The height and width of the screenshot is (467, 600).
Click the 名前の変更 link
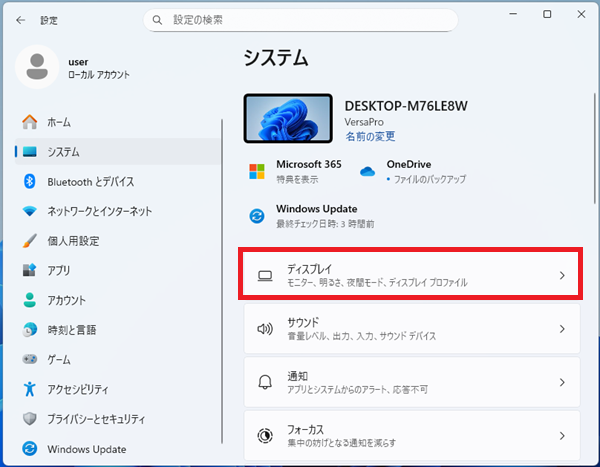[x=370, y=136]
